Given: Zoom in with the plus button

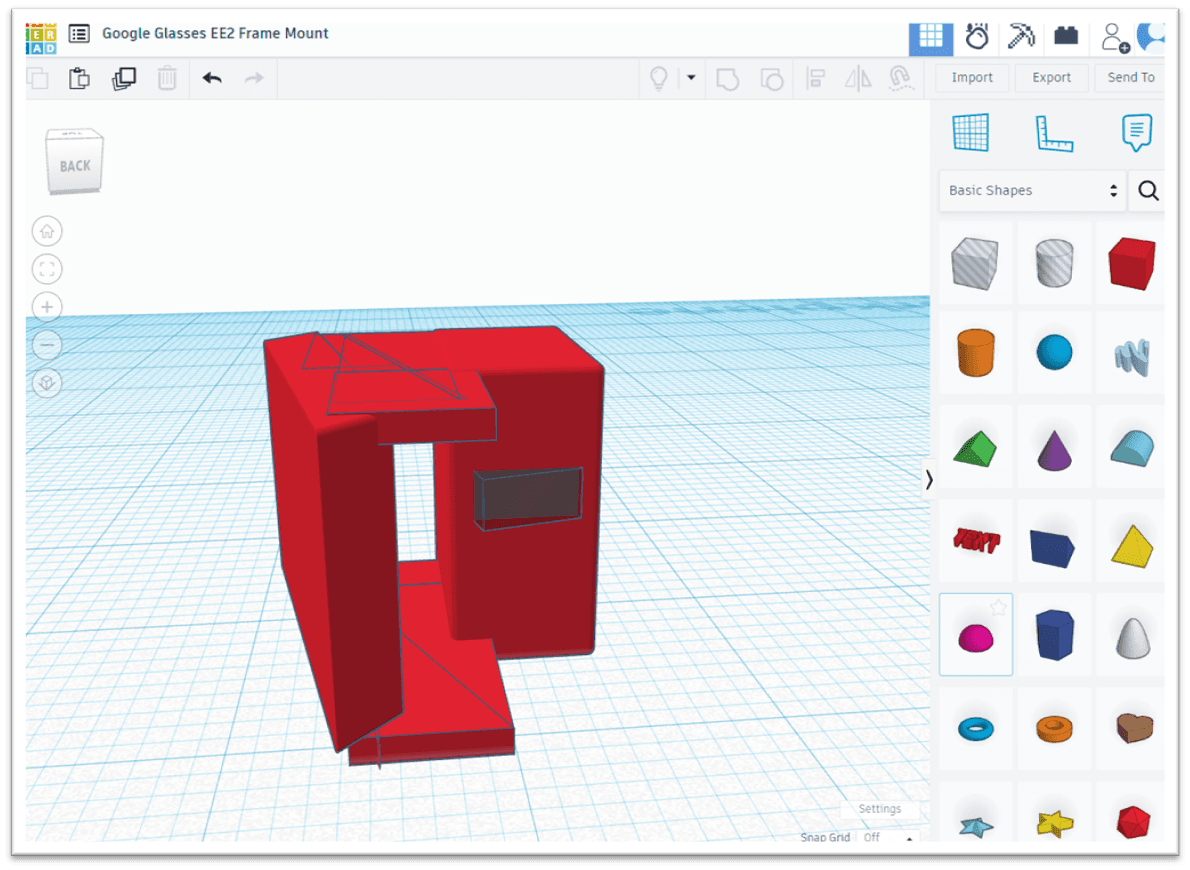Looking at the screenshot, I should point(47,307).
